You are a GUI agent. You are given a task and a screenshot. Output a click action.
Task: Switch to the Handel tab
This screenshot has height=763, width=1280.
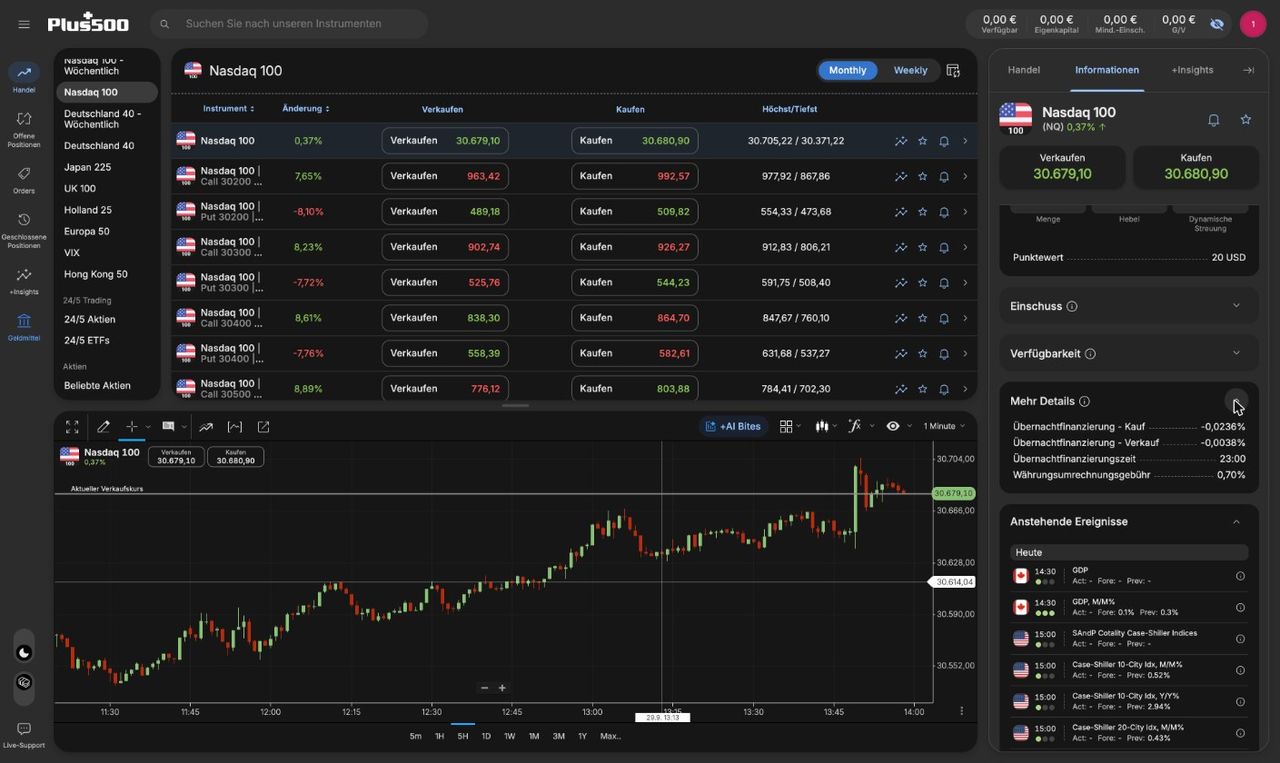pyautogui.click(x=1024, y=70)
